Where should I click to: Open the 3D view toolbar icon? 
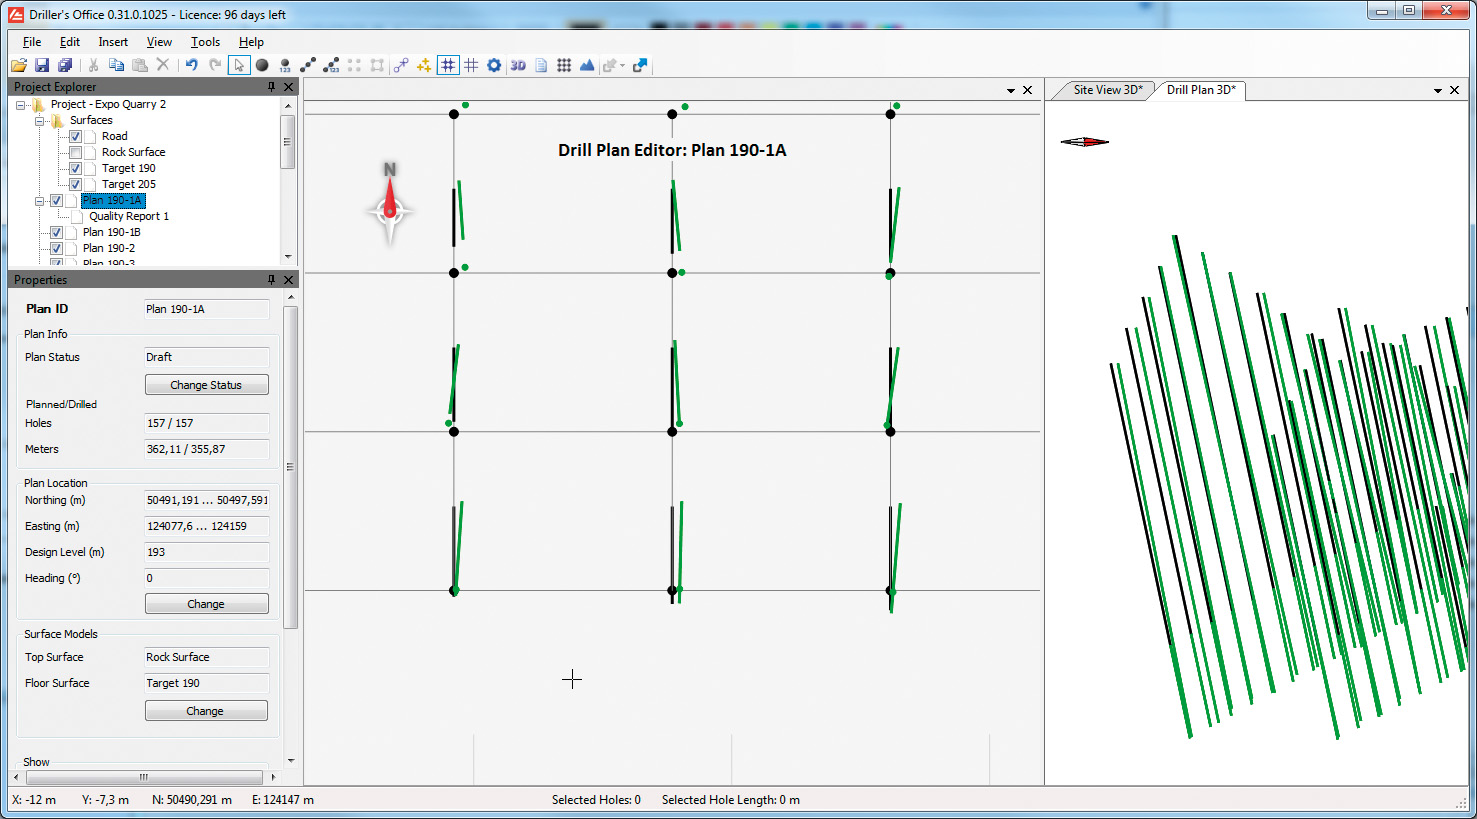[x=518, y=64]
